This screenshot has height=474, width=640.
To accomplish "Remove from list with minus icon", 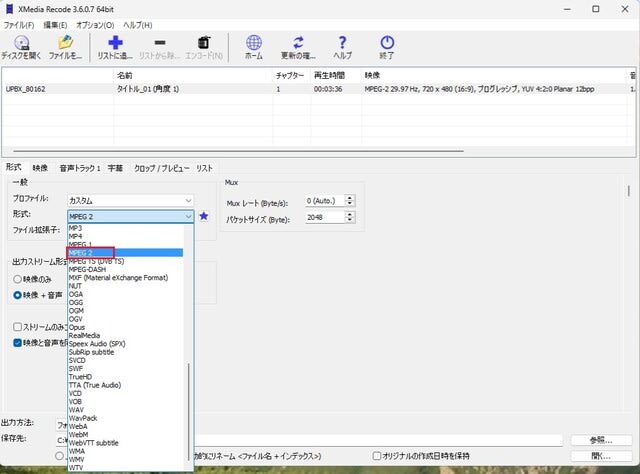I will (x=160, y=42).
